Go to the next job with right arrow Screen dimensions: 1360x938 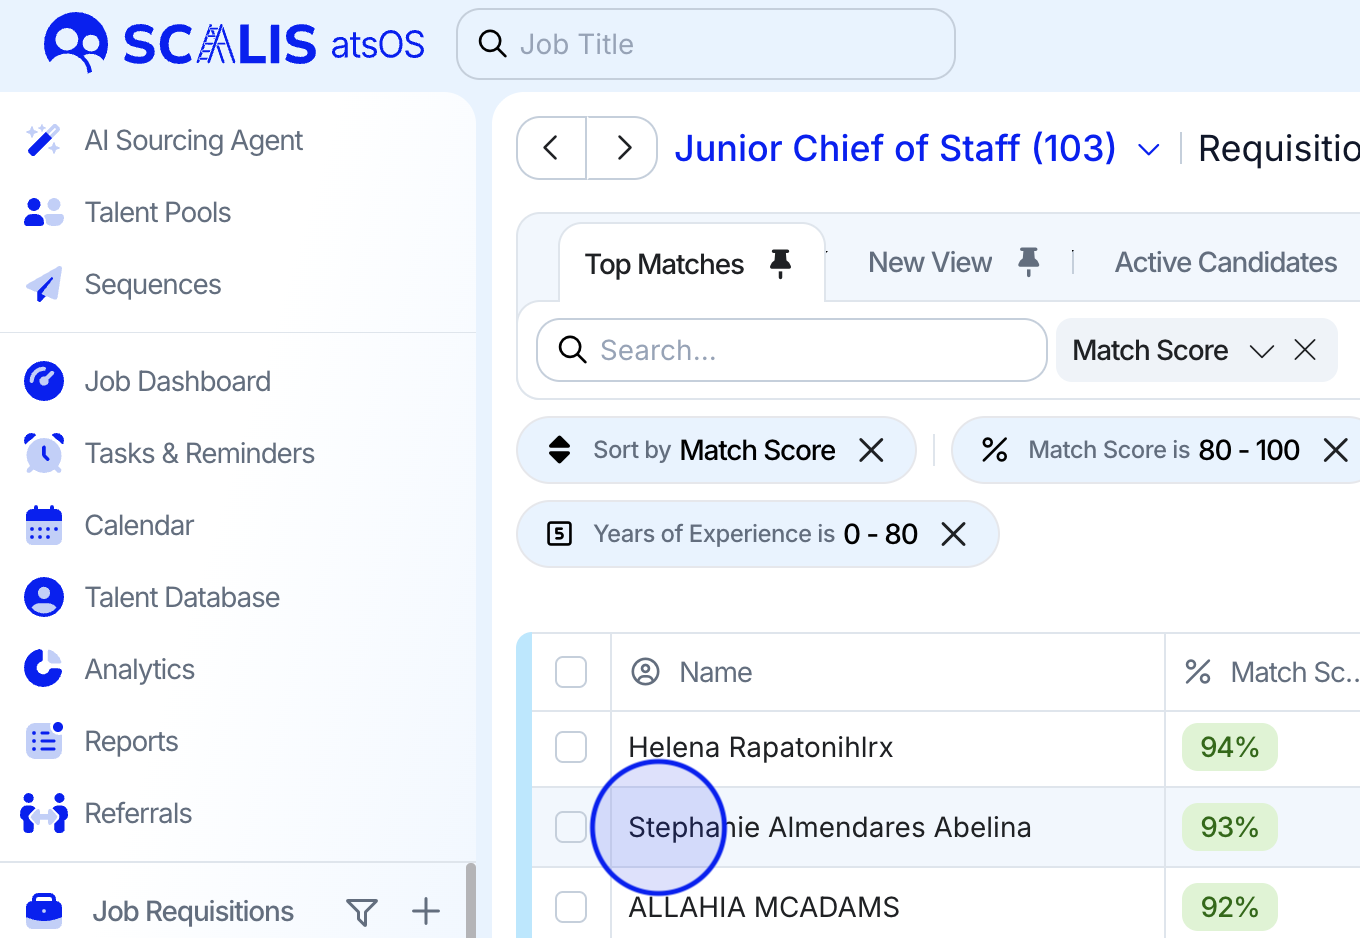pyautogui.click(x=624, y=148)
